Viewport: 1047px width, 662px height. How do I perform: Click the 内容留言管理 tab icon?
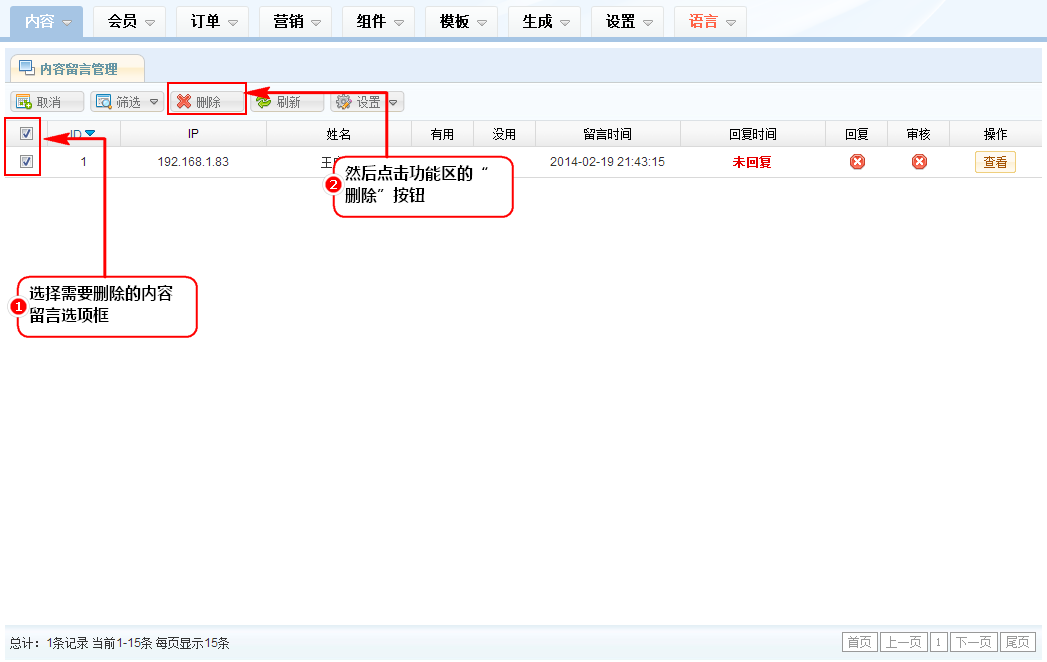28,69
